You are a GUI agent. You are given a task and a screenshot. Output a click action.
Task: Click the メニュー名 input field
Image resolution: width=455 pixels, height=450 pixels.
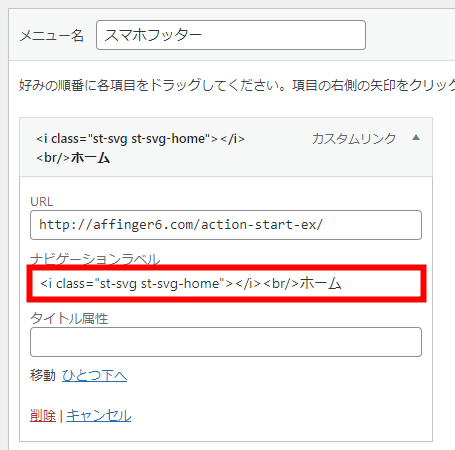[231, 35]
